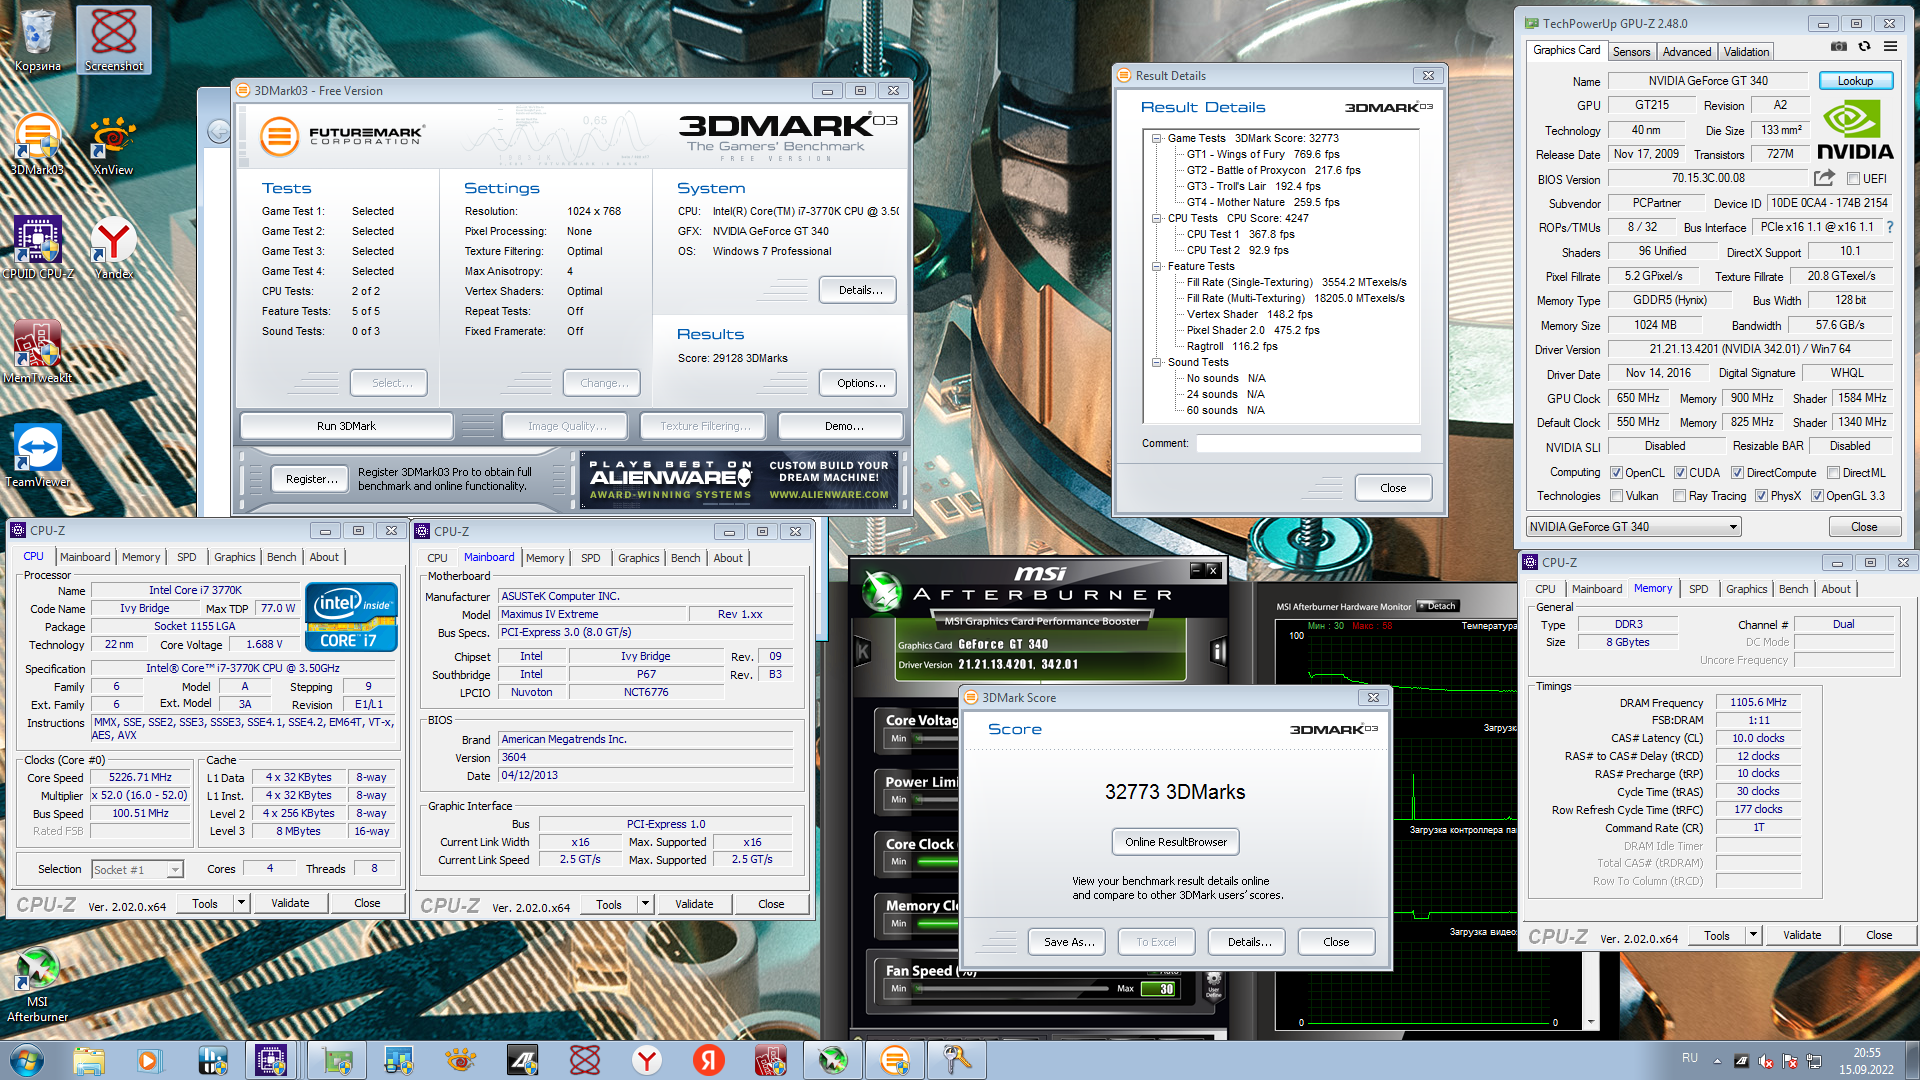
Task: Open Tools dropdown arrow in CPU-Z Memory window
Action: coord(1753,936)
